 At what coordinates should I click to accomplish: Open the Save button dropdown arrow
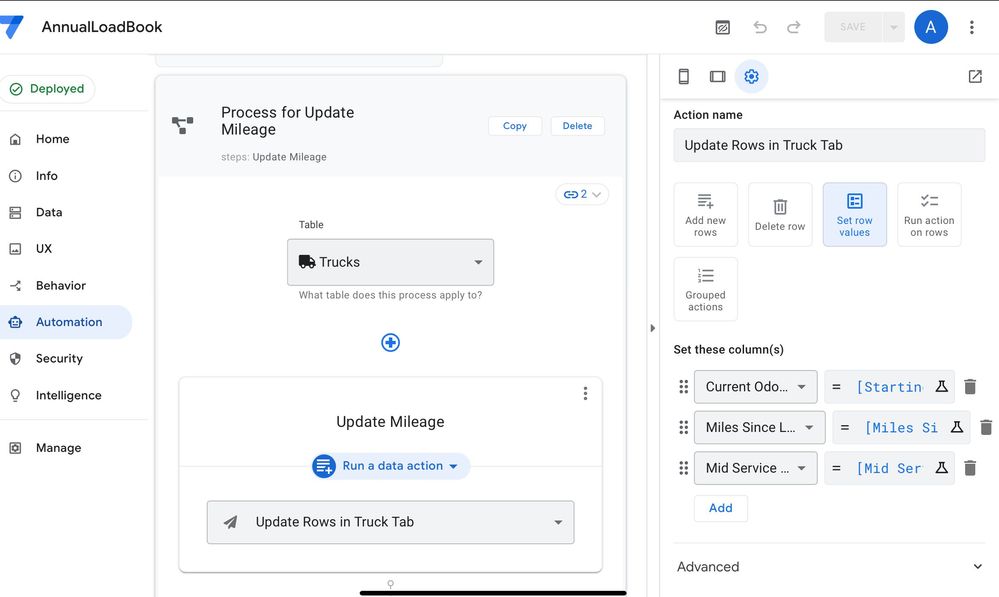(893, 27)
